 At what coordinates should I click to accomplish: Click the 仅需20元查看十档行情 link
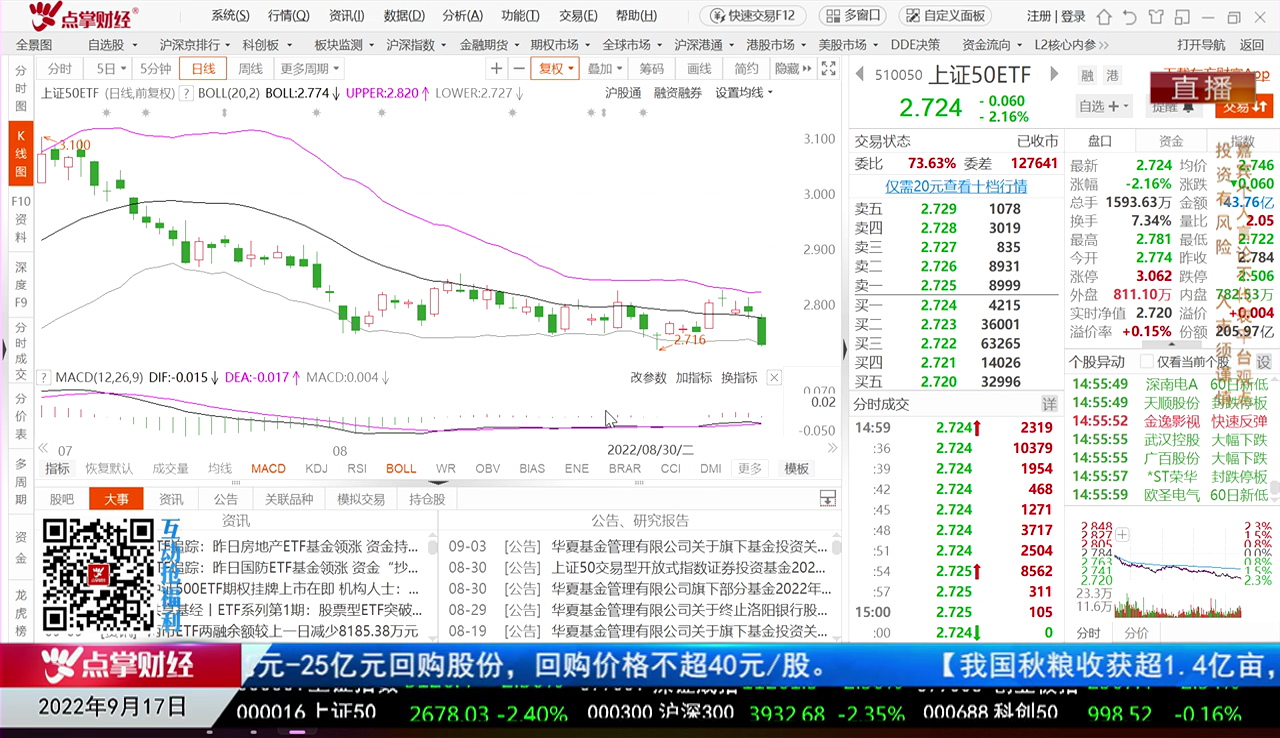[956, 186]
